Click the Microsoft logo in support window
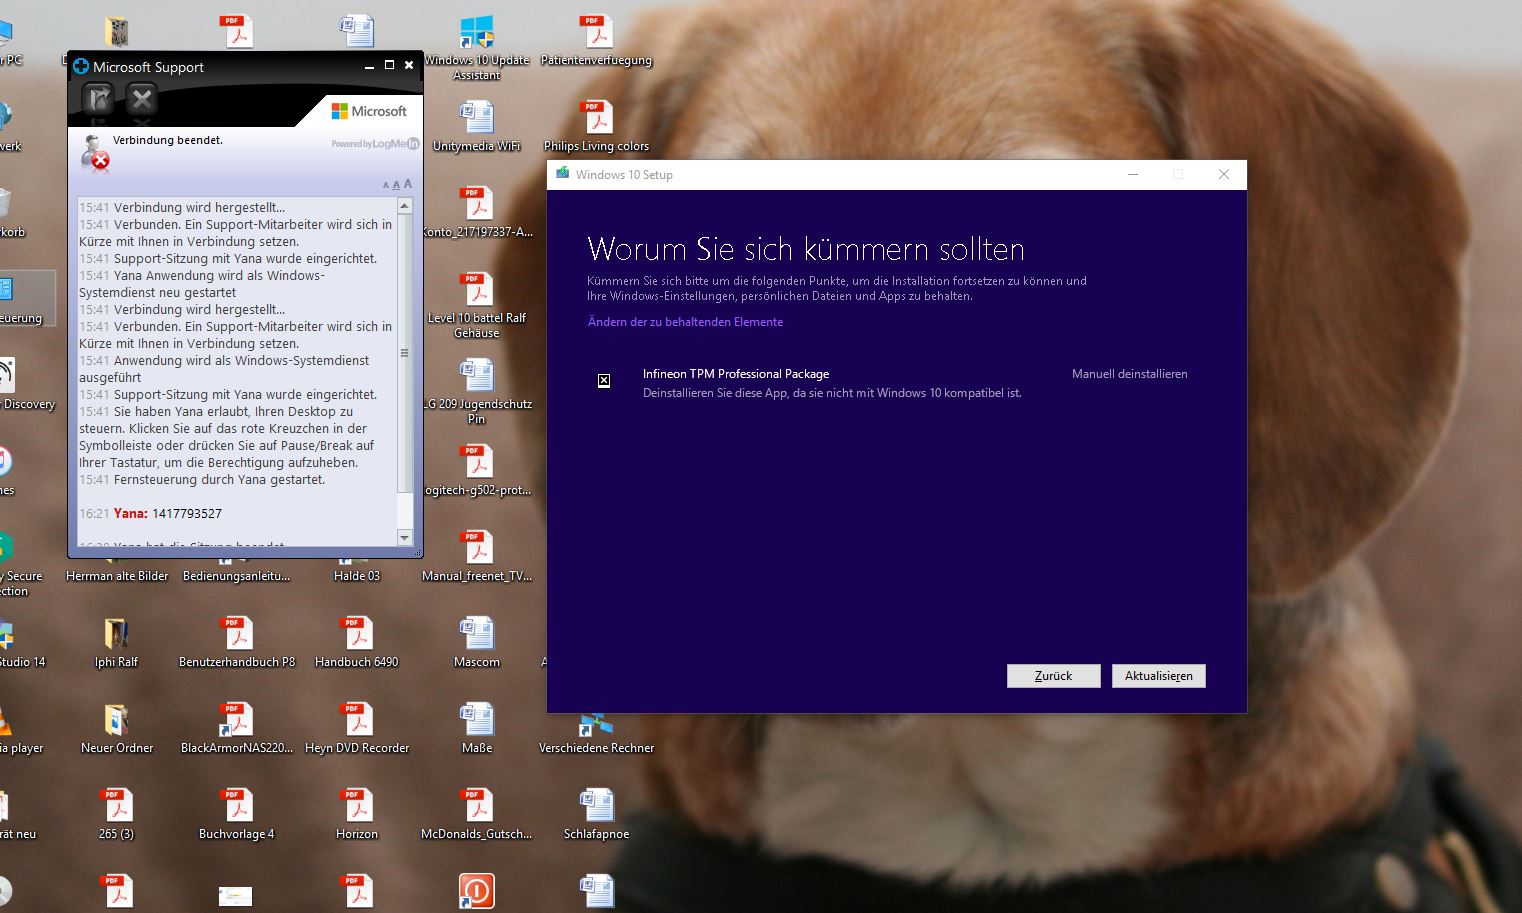 [369, 111]
